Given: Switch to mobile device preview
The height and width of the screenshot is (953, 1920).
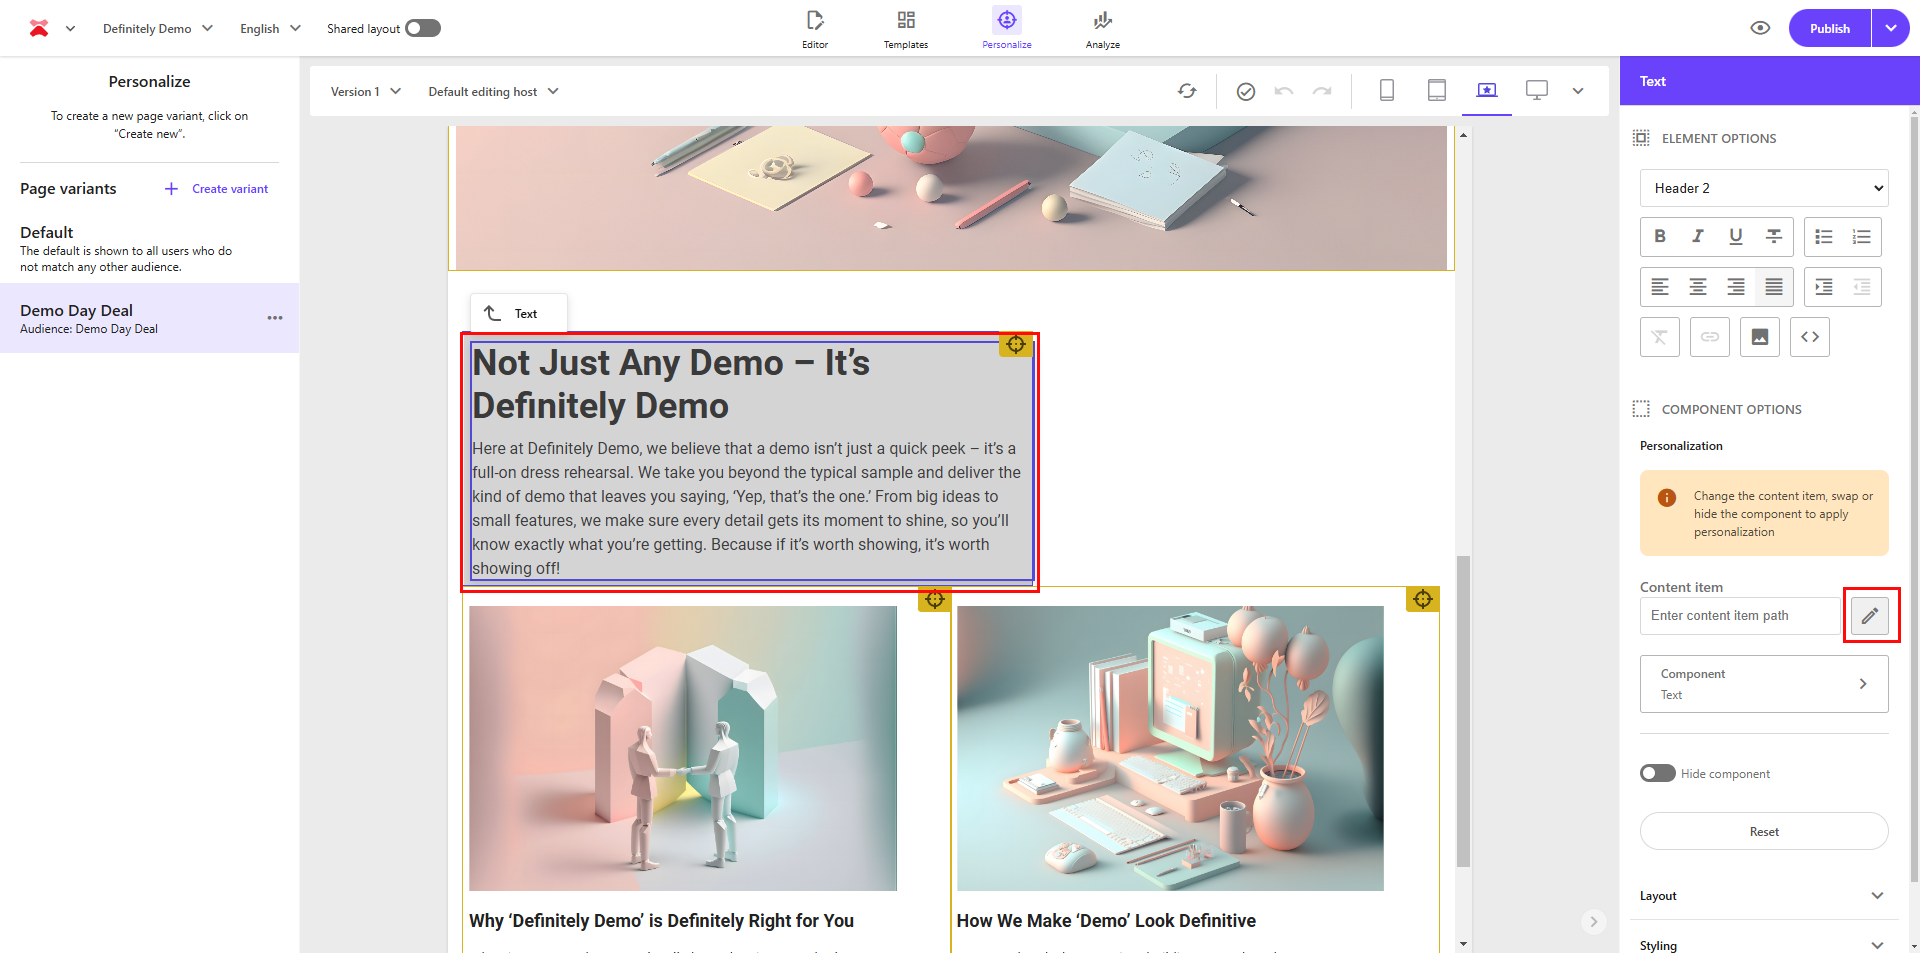Looking at the screenshot, I should [x=1387, y=91].
